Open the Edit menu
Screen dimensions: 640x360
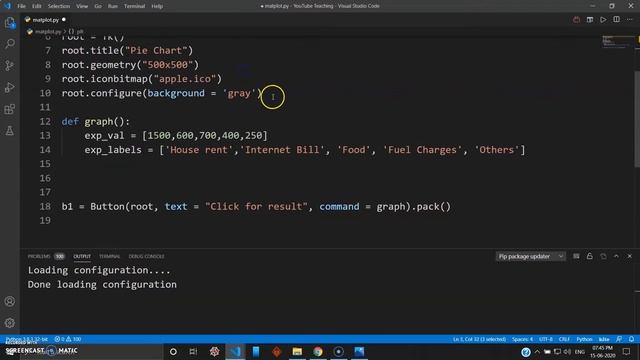click(37, 6)
